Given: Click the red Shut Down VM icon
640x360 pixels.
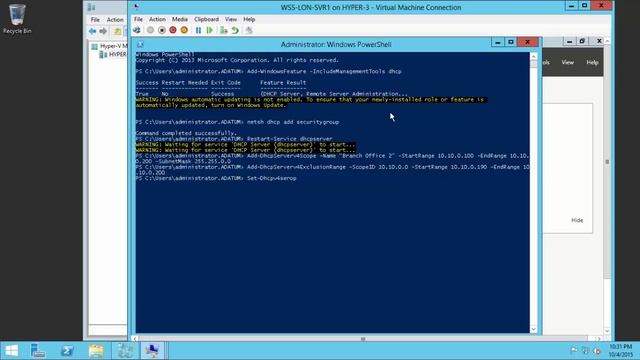Looking at the screenshot, I should point(173,30).
